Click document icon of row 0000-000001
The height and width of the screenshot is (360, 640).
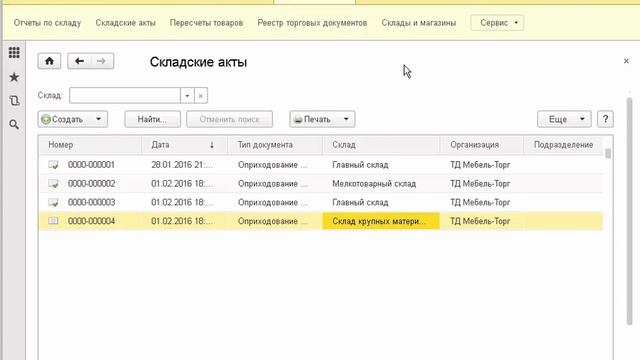53,165
